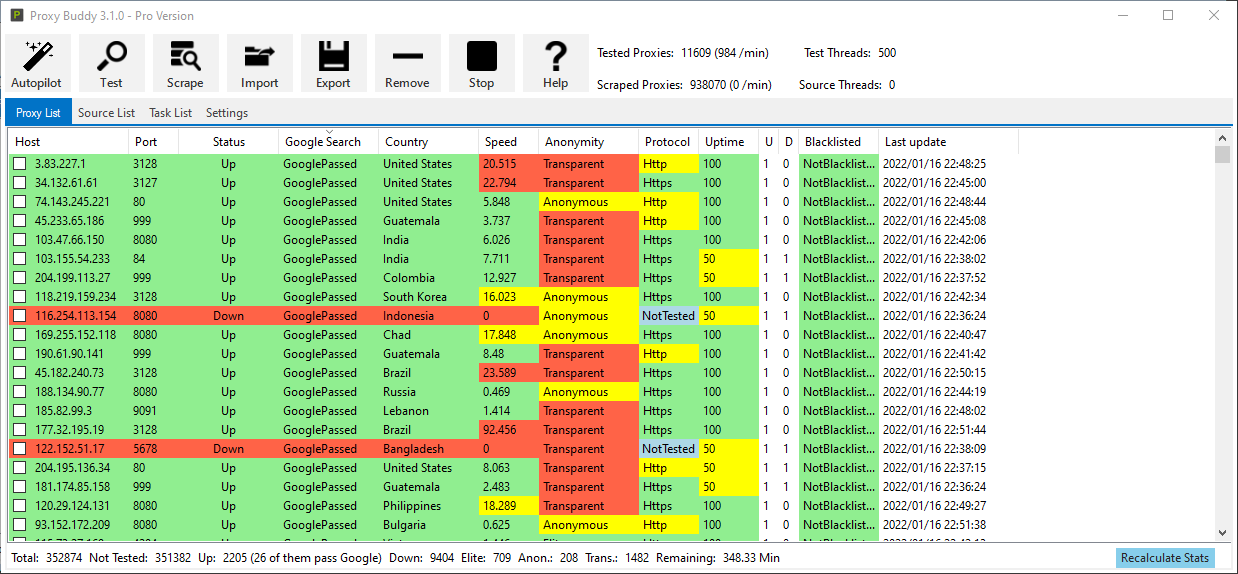Click the Test magnifier icon
The image size is (1238, 574).
click(x=111, y=63)
